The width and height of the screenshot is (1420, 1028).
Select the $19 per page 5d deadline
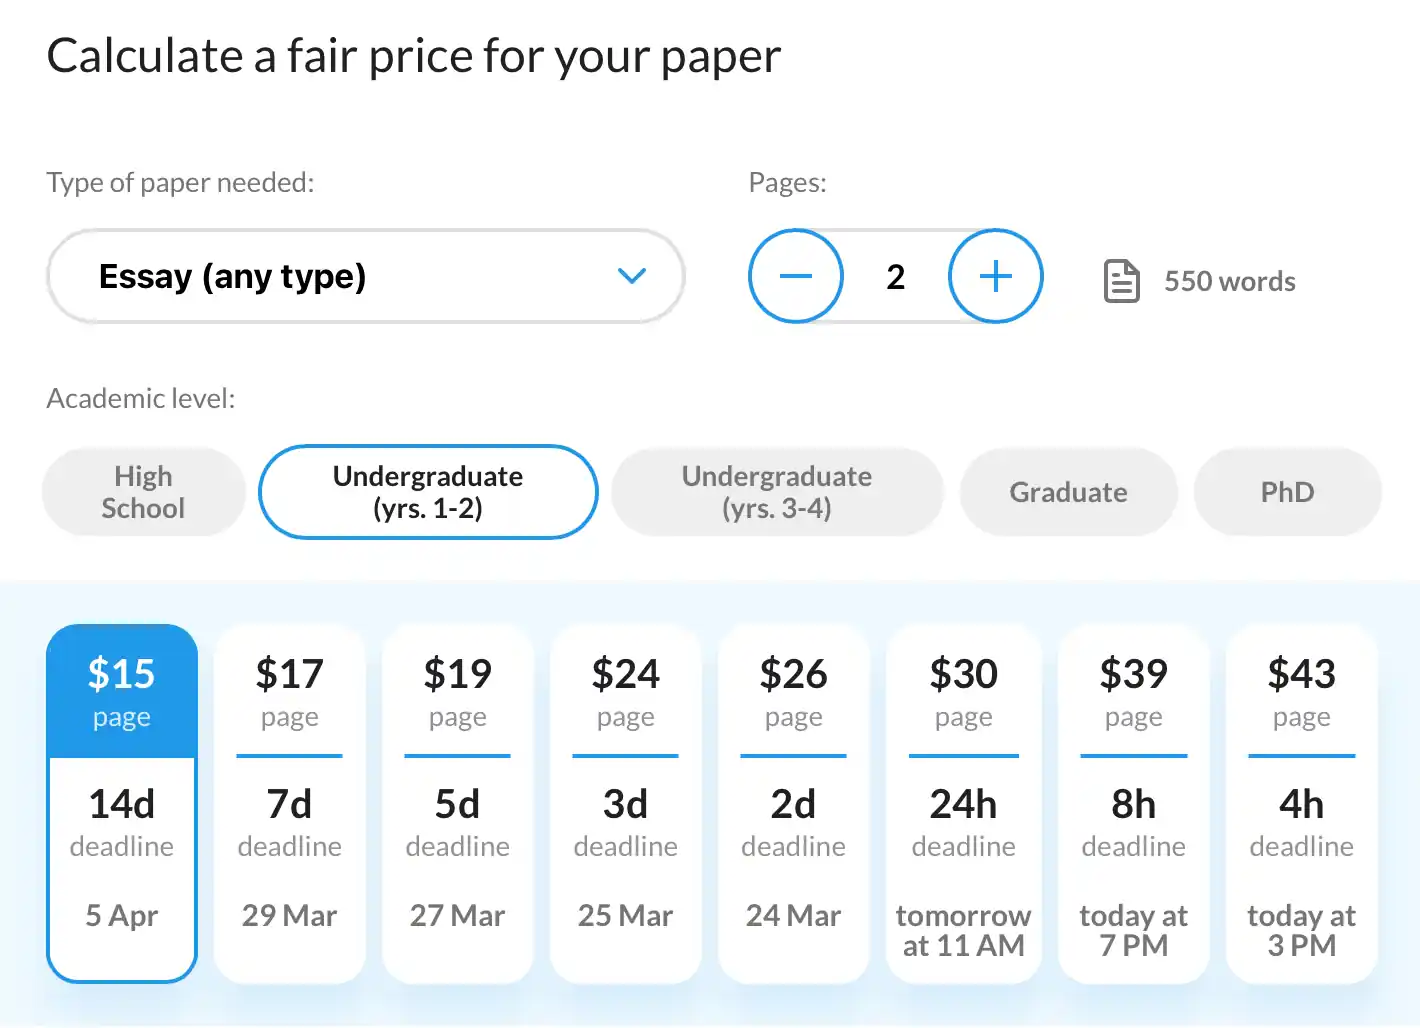coord(458,803)
